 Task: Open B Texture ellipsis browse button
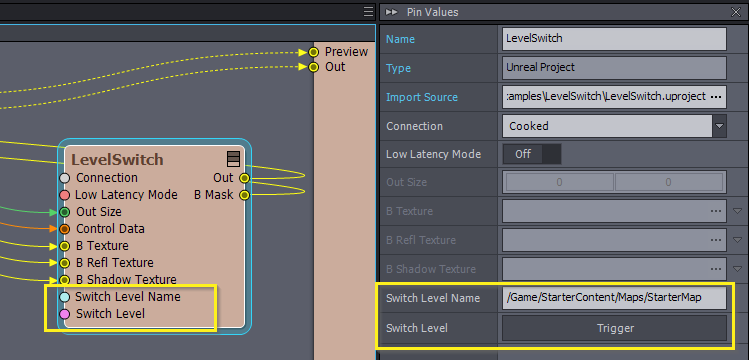(716, 211)
